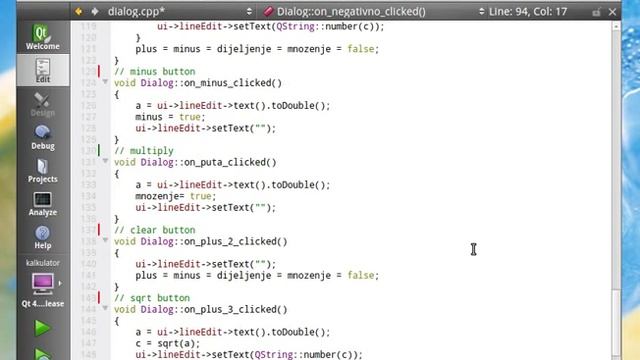Run the project with green arrow
The width and height of the screenshot is (640, 360).
point(42,328)
